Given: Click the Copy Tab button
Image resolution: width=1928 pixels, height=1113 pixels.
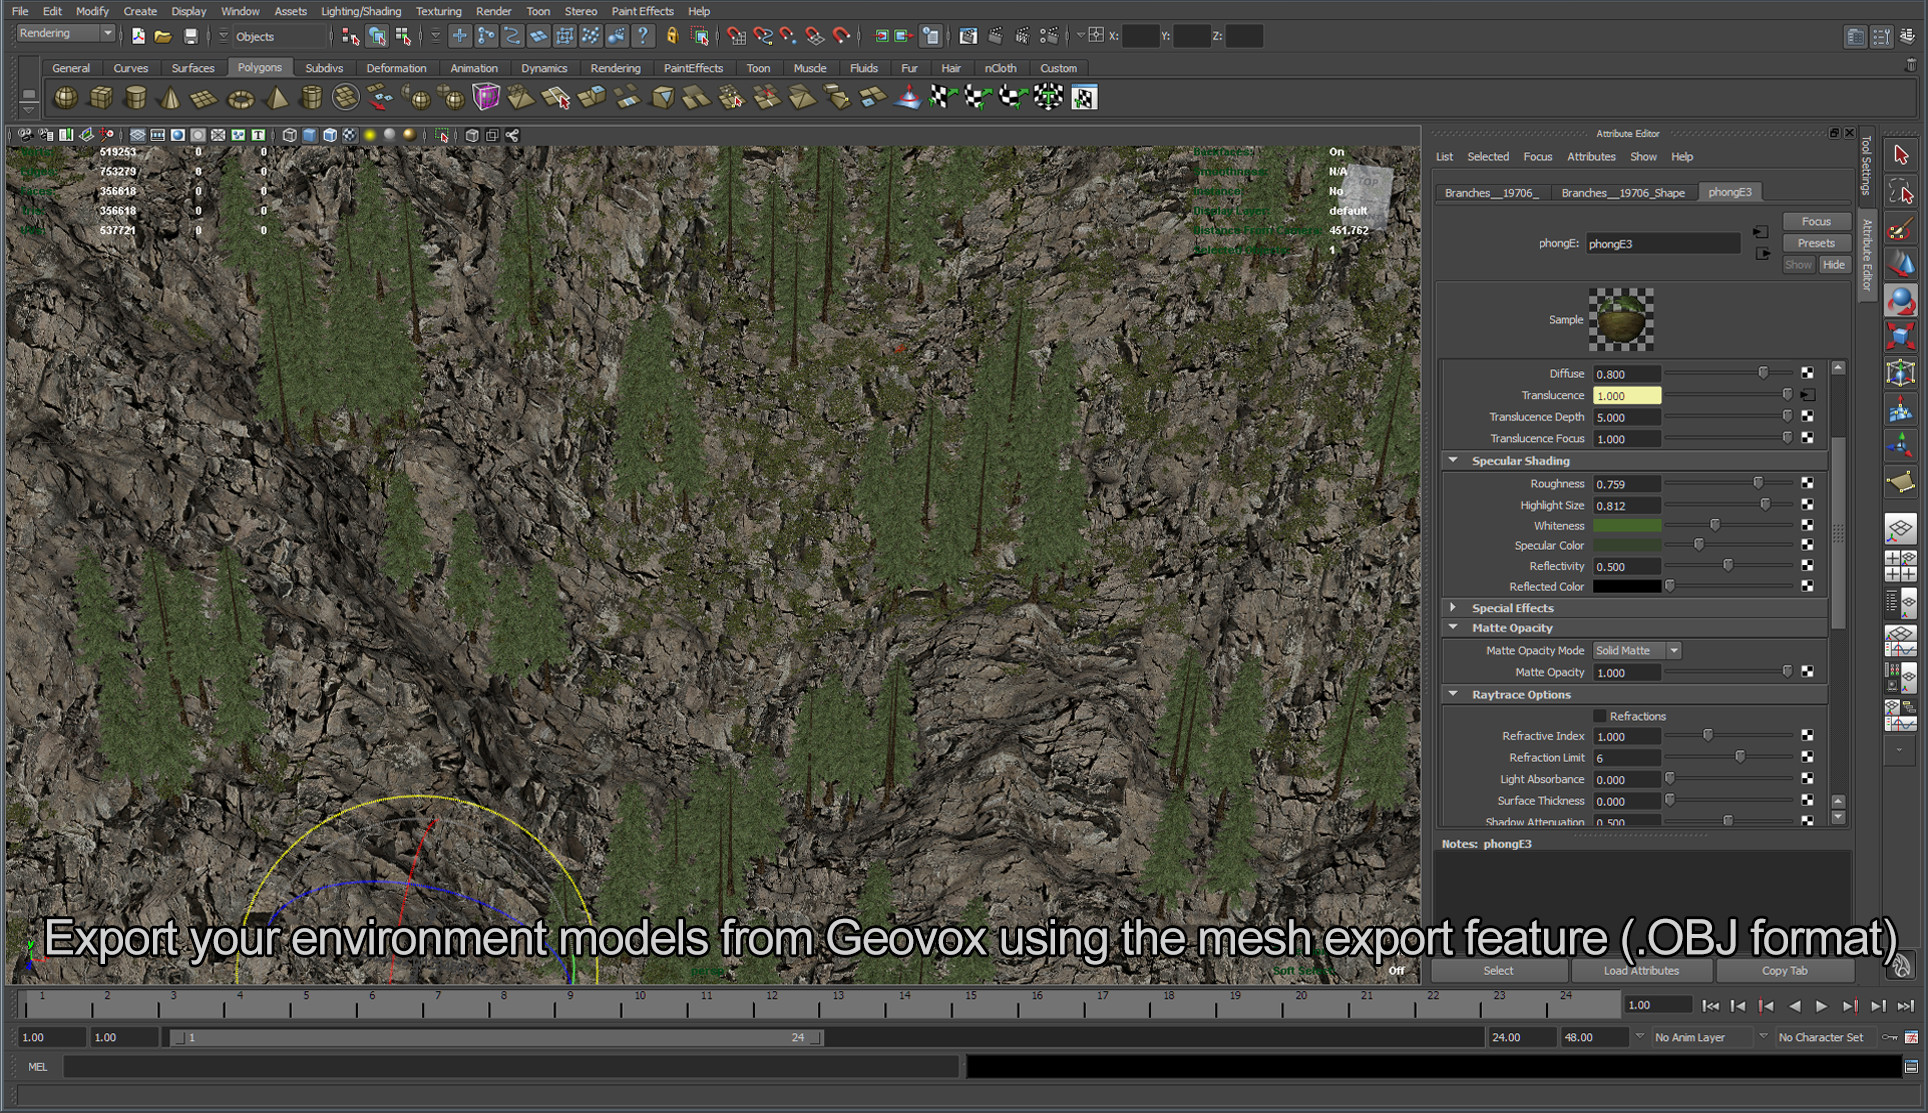Looking at the screenshot, I should click(x=1786, y=970).
